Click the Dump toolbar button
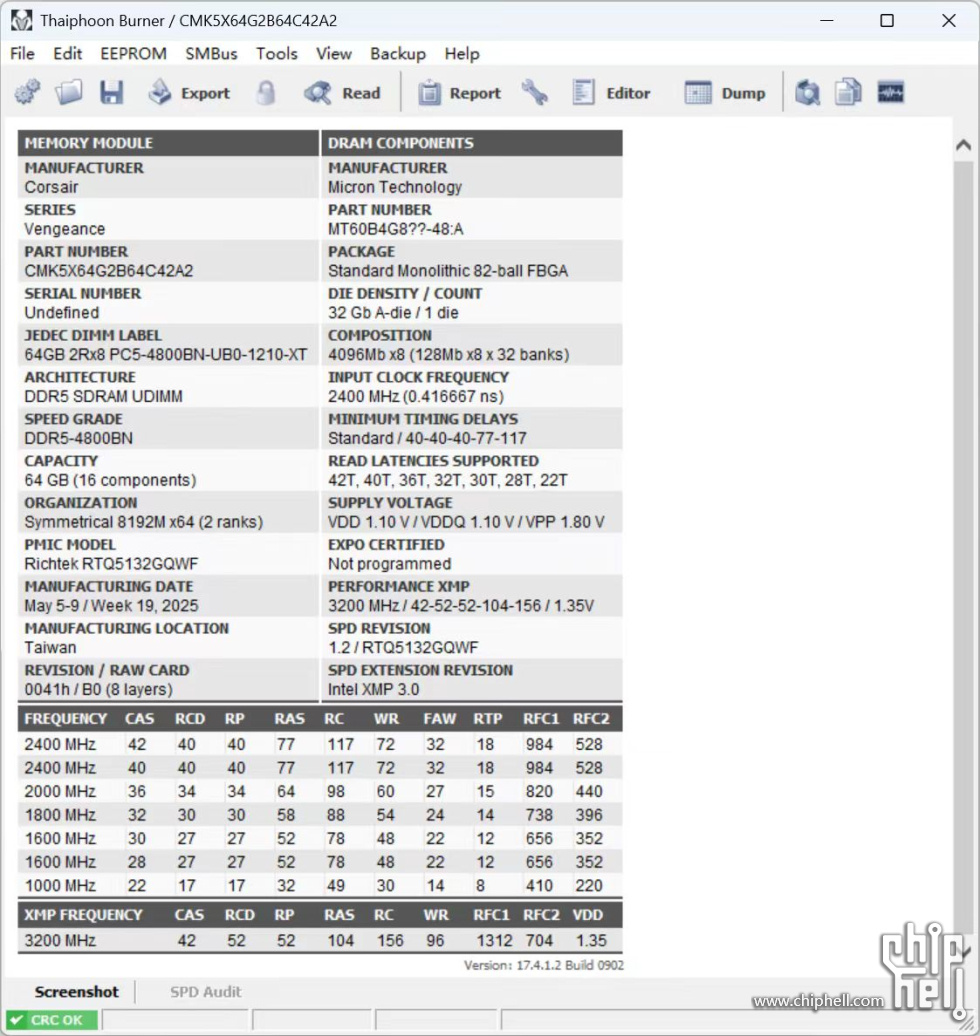This screenshot has width=980, height=1036. [724, 93]
